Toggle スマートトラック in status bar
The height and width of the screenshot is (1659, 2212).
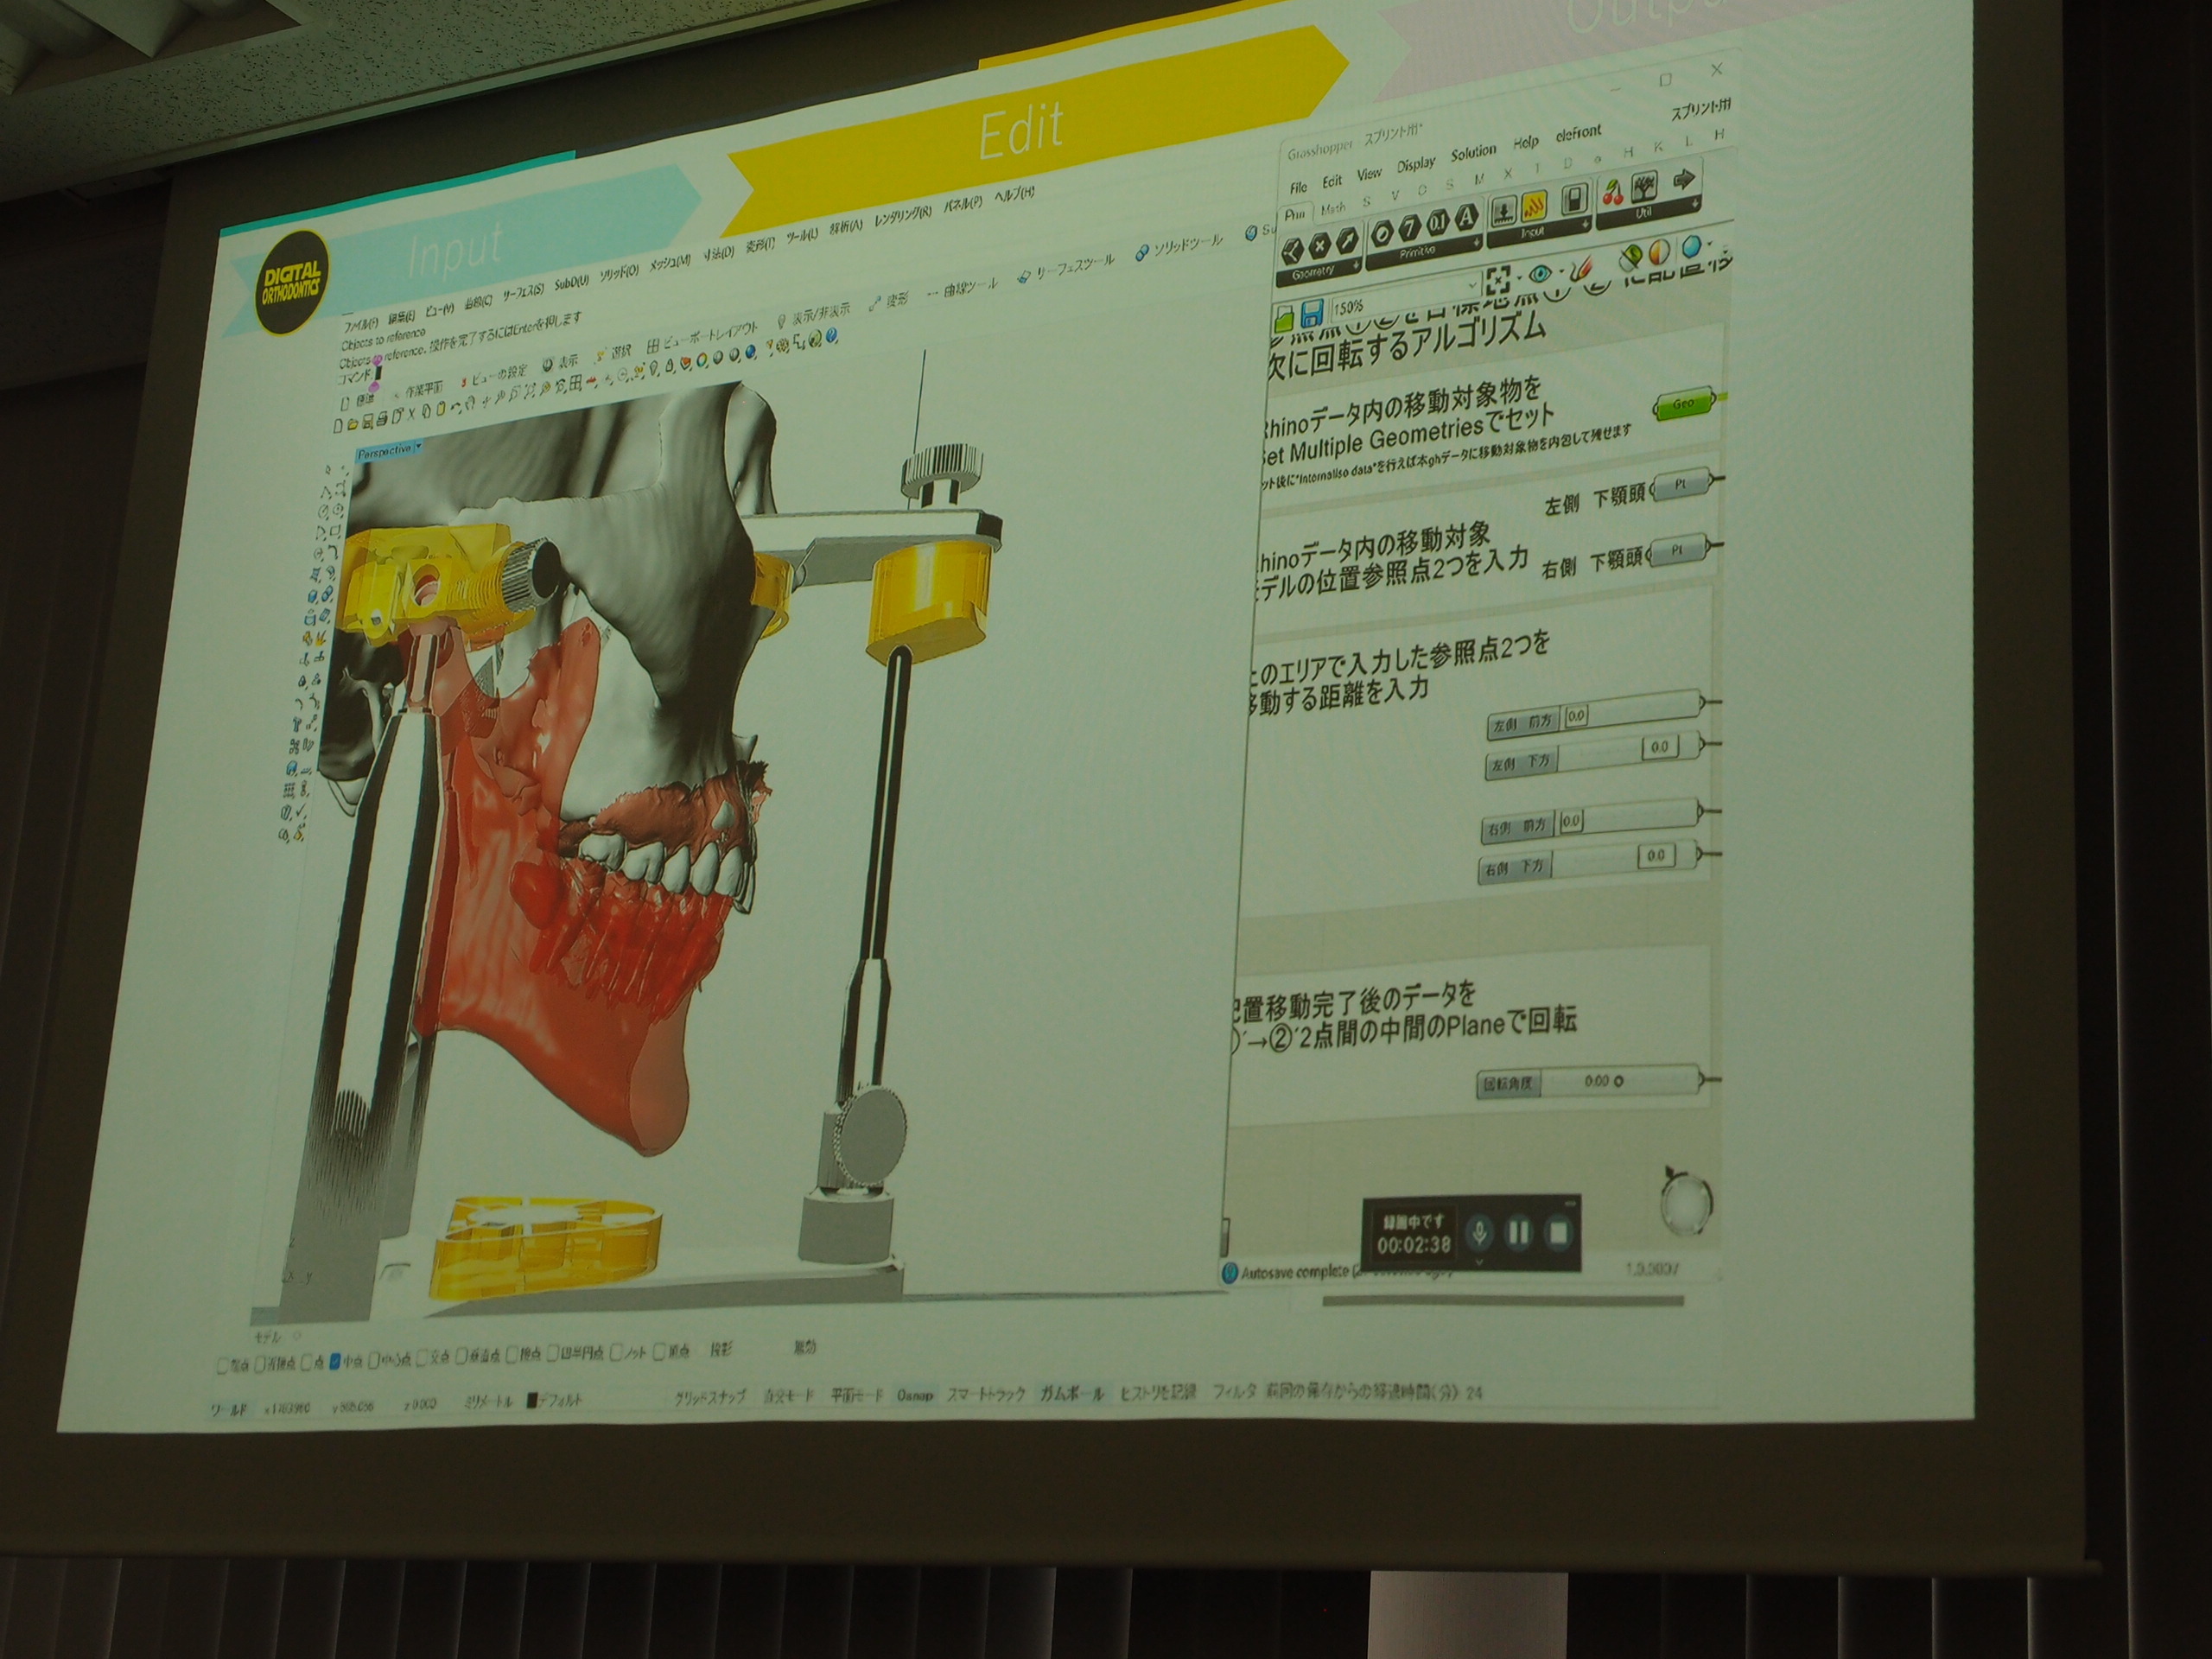pos(985,1395)
